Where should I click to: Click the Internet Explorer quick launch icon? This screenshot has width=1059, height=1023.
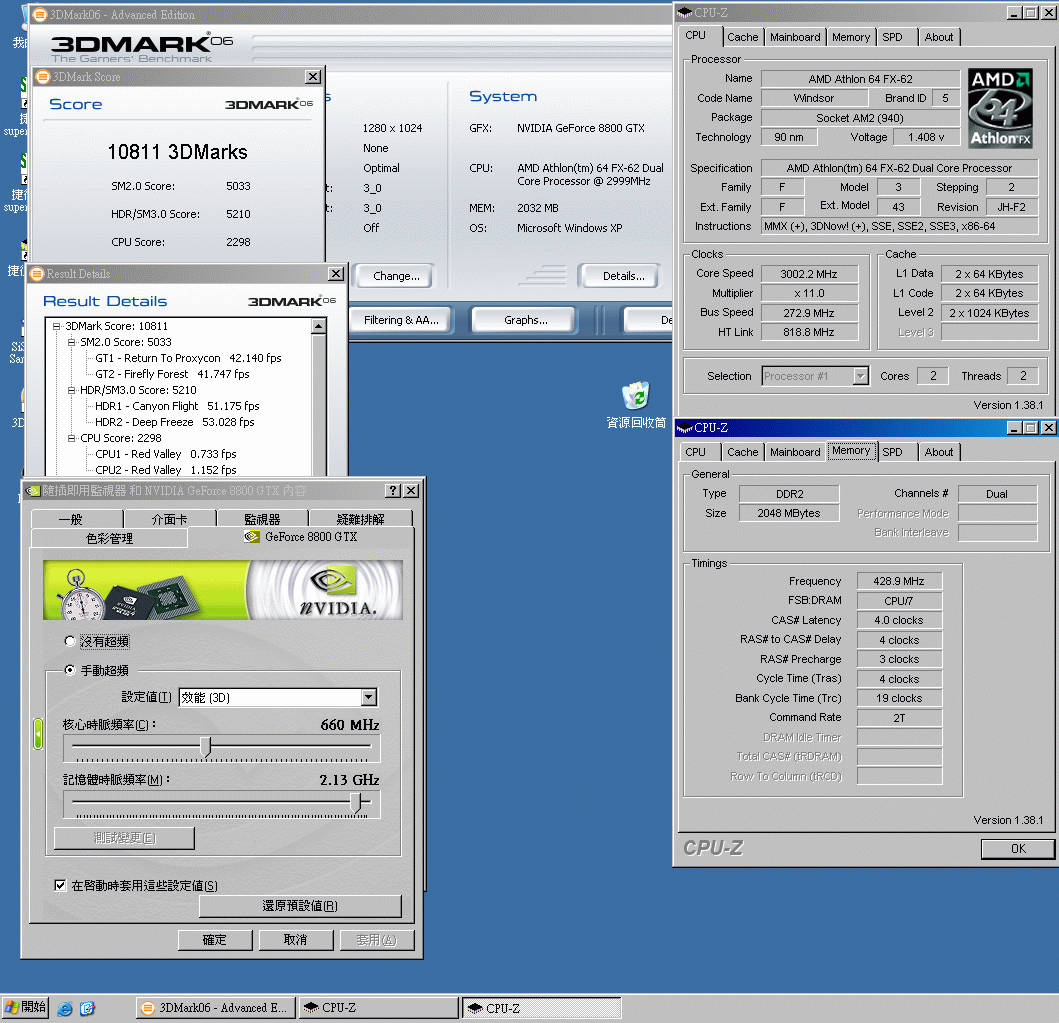click(x=65, y=1008)
